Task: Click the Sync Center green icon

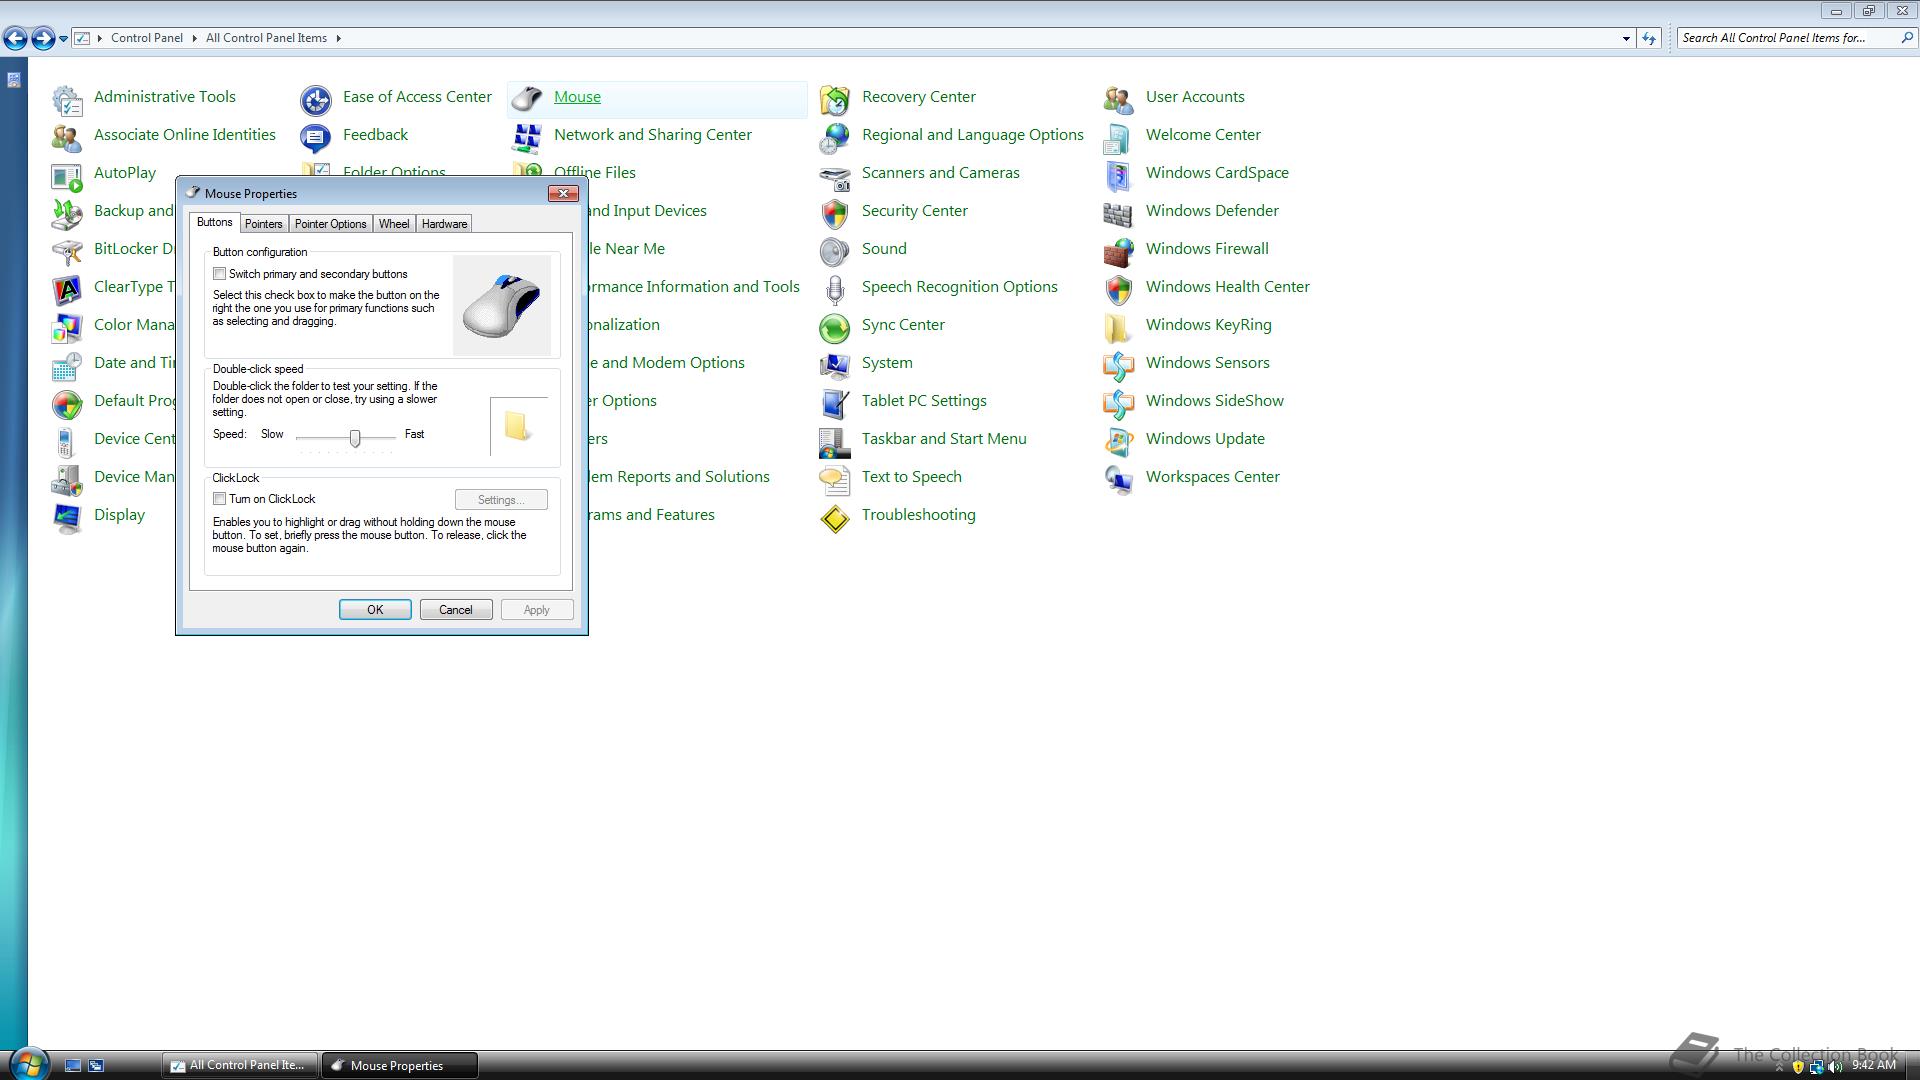Action: tap(834, 326)
